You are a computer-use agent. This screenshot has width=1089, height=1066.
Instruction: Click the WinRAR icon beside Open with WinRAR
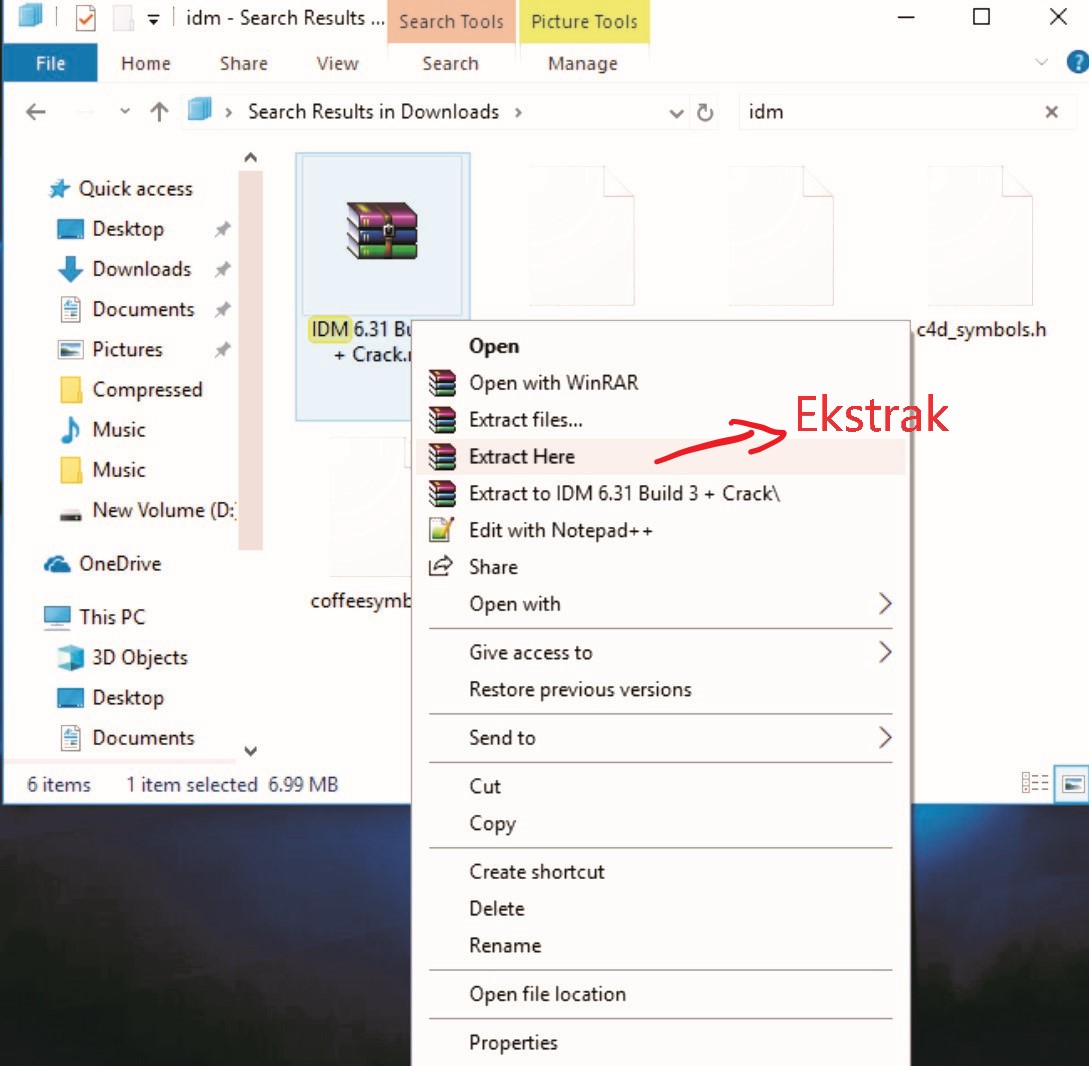click(442, 383)
